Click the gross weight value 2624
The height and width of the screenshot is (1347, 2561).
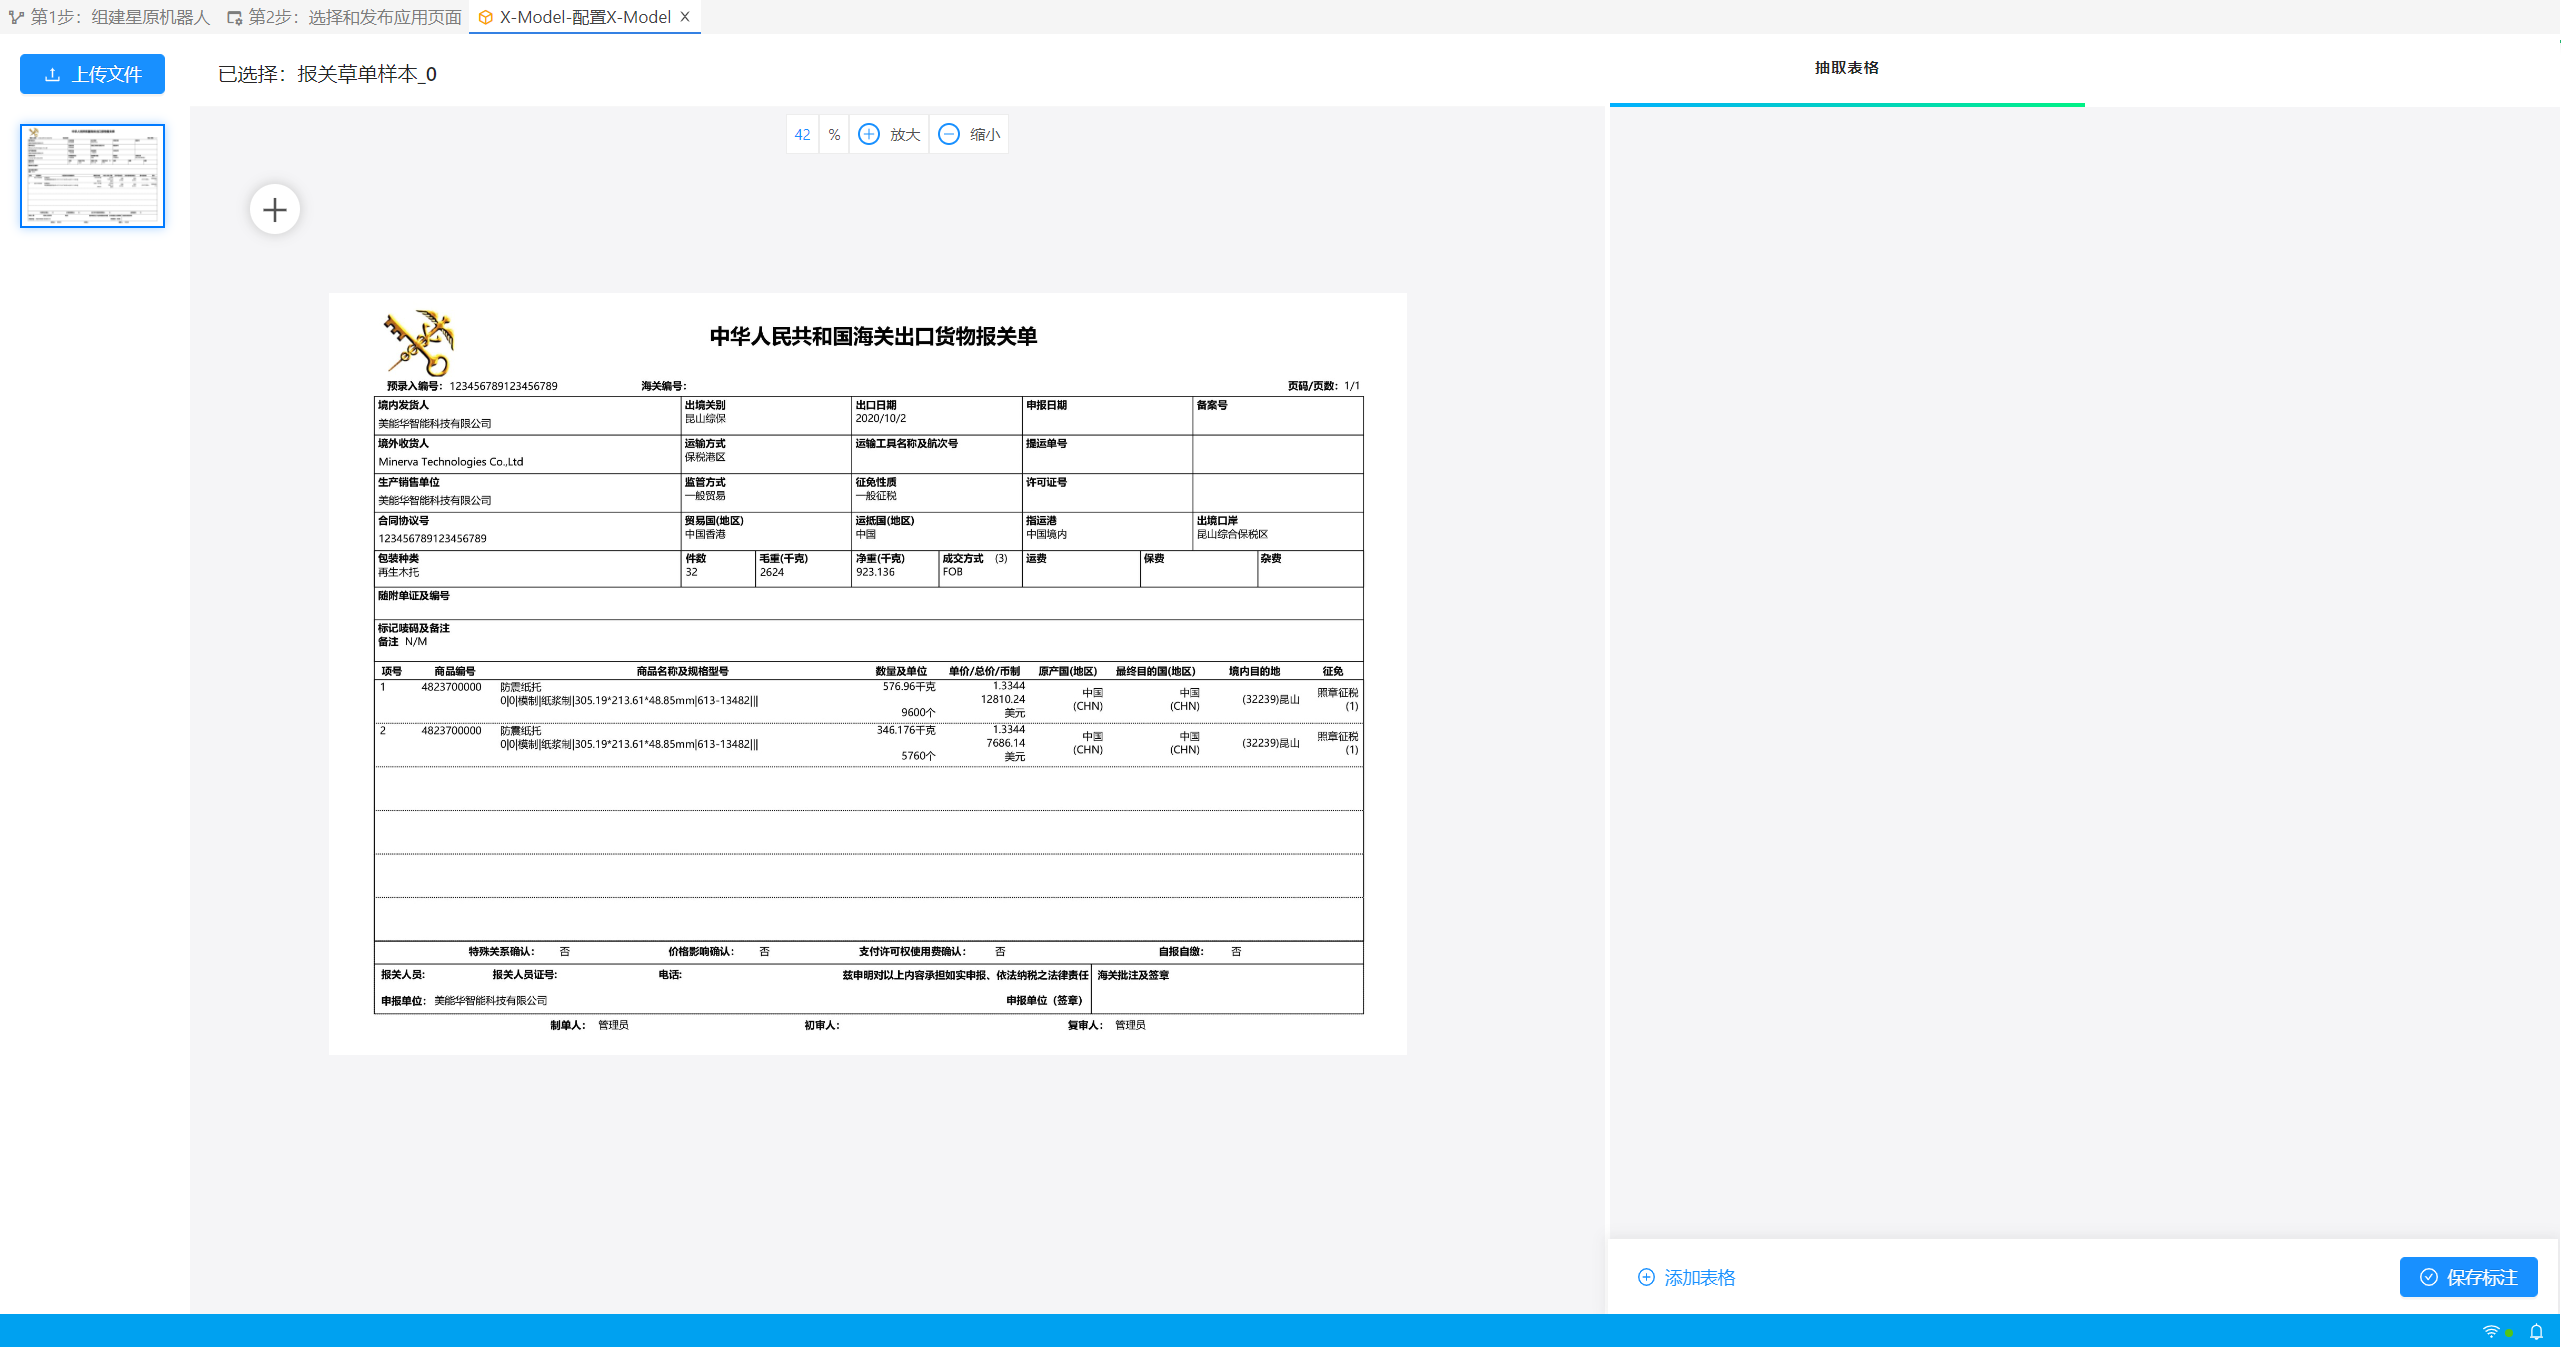(771, 573)
